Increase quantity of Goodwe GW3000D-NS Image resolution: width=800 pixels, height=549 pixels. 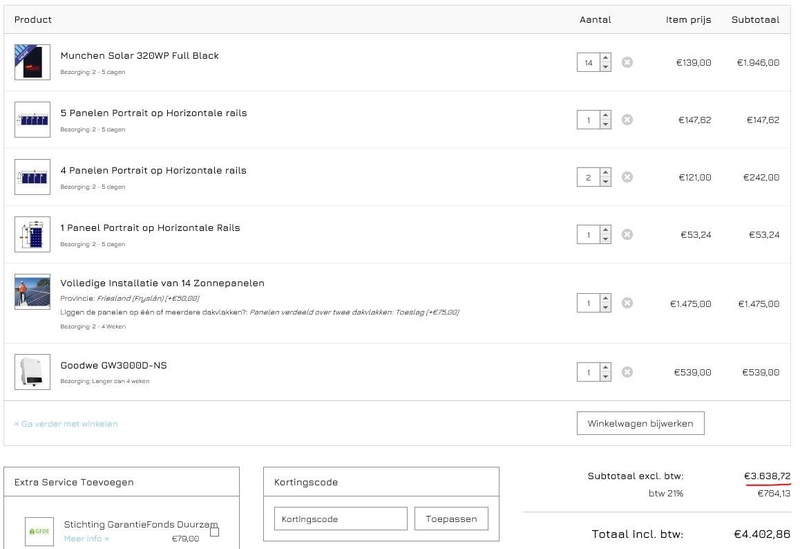coord(605,367)
